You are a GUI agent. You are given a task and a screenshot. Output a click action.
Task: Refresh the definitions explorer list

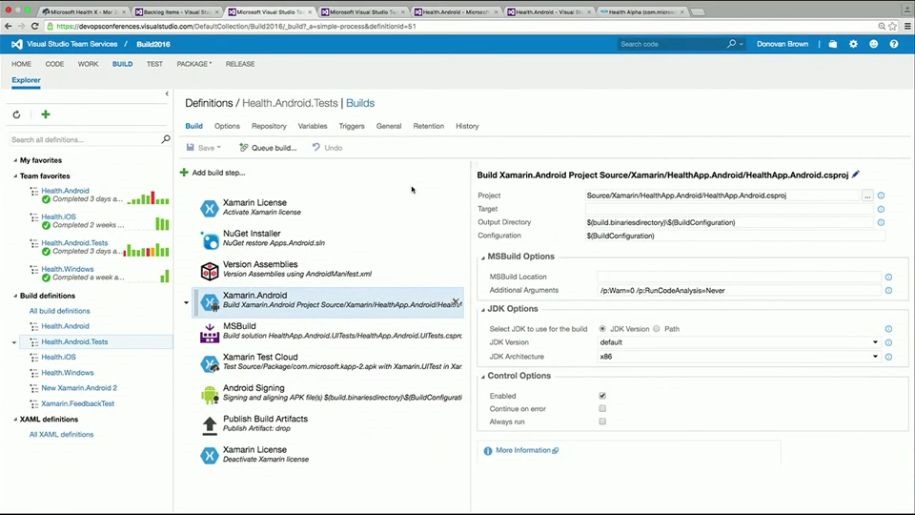pyautogui.click(x=16, y=115)
